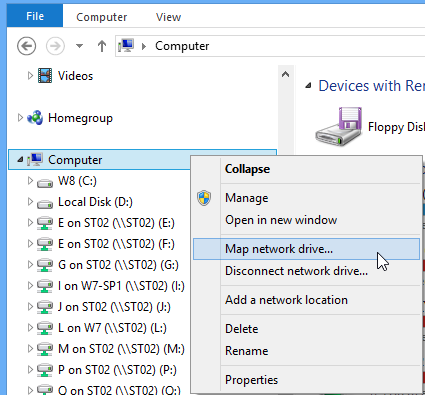
Task: Click the Forward navigation arrow
Action: point(55,46)
